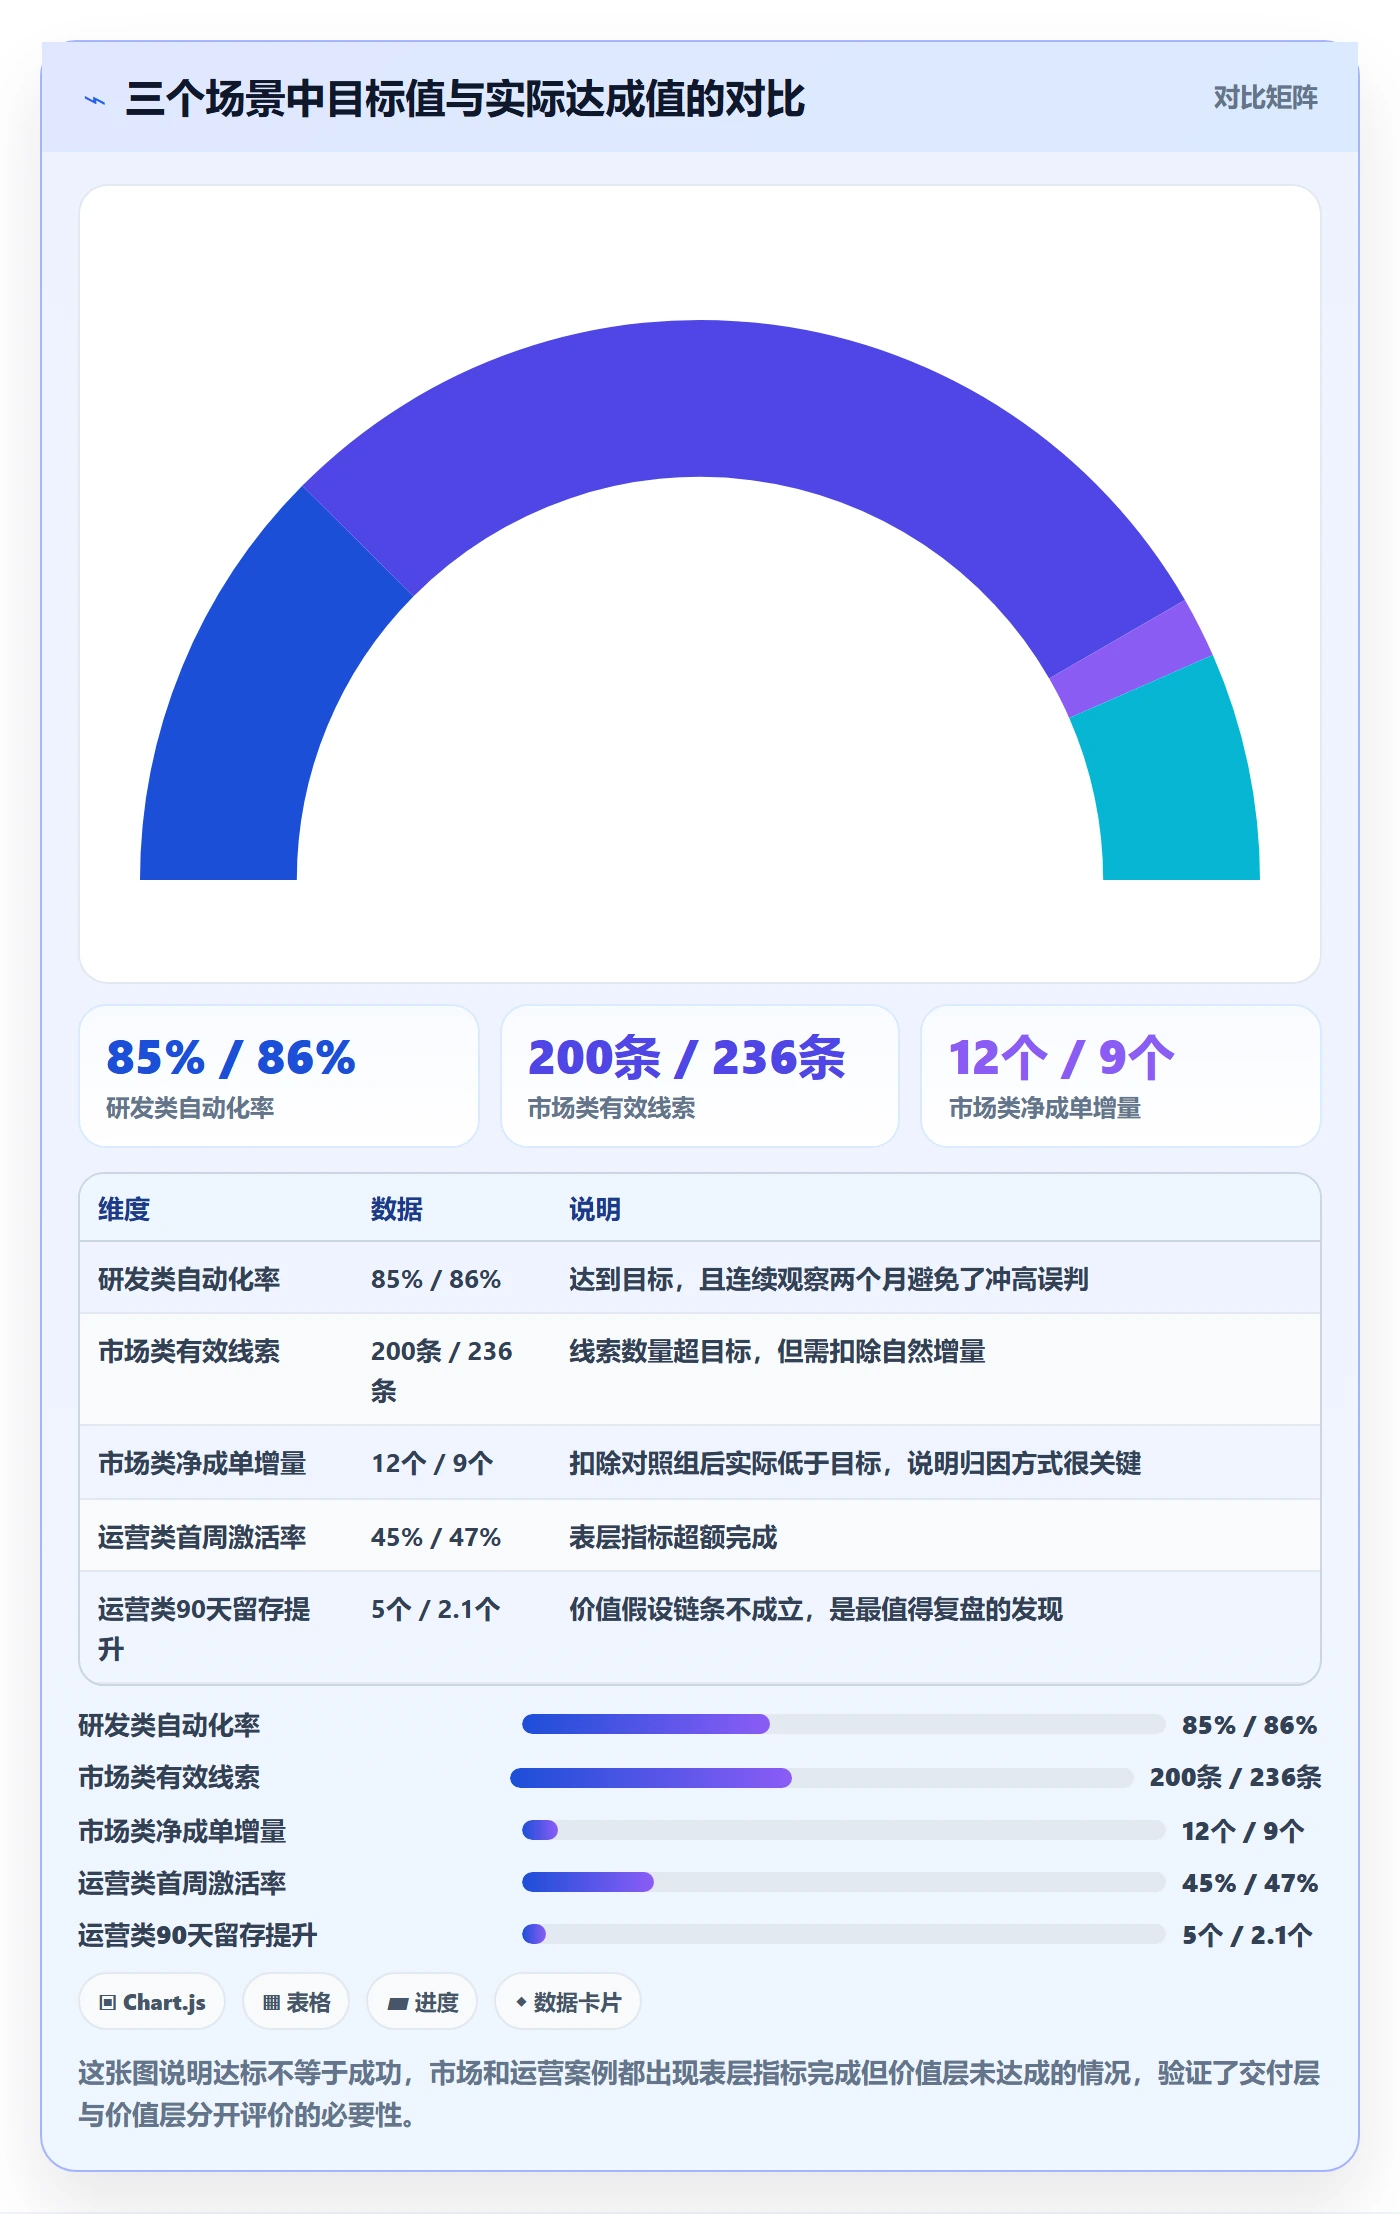Select the 进度 tag chip
Viewport: 1400px width, 2214px height.
pyautogui.click(x=422, y=2002)
